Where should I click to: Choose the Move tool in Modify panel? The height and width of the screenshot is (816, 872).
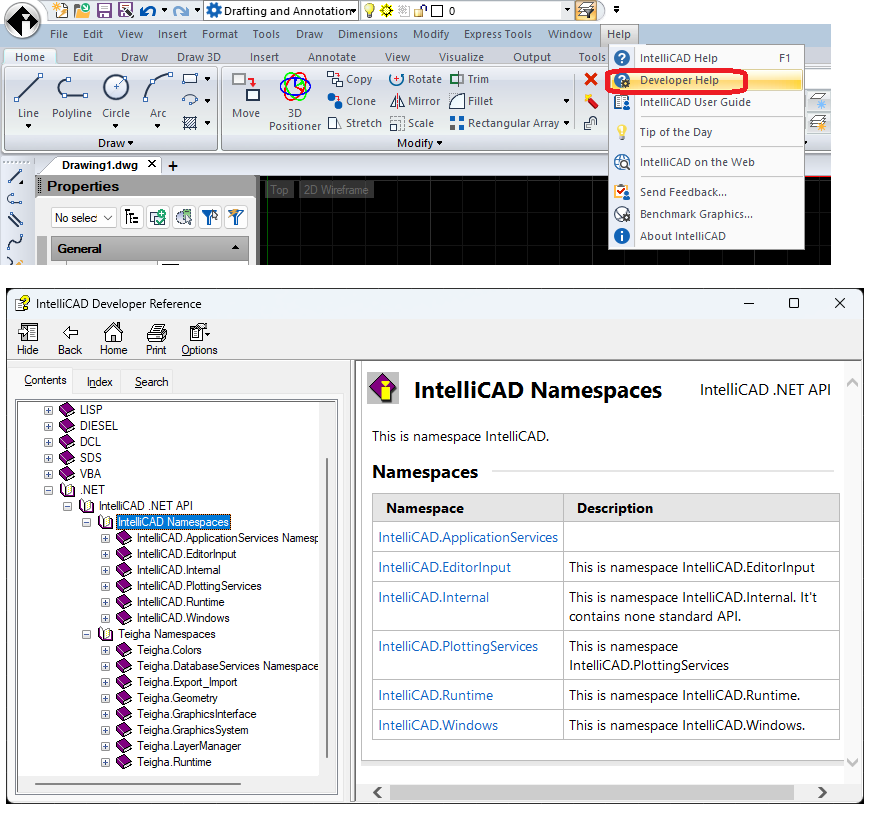pyautogui.click(x=246, y=96)
